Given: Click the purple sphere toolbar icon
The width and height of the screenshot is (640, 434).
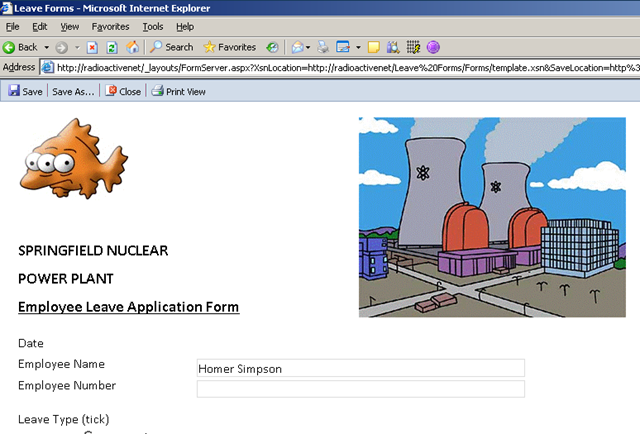Looking at the screenshot, I should coord(433,47).
